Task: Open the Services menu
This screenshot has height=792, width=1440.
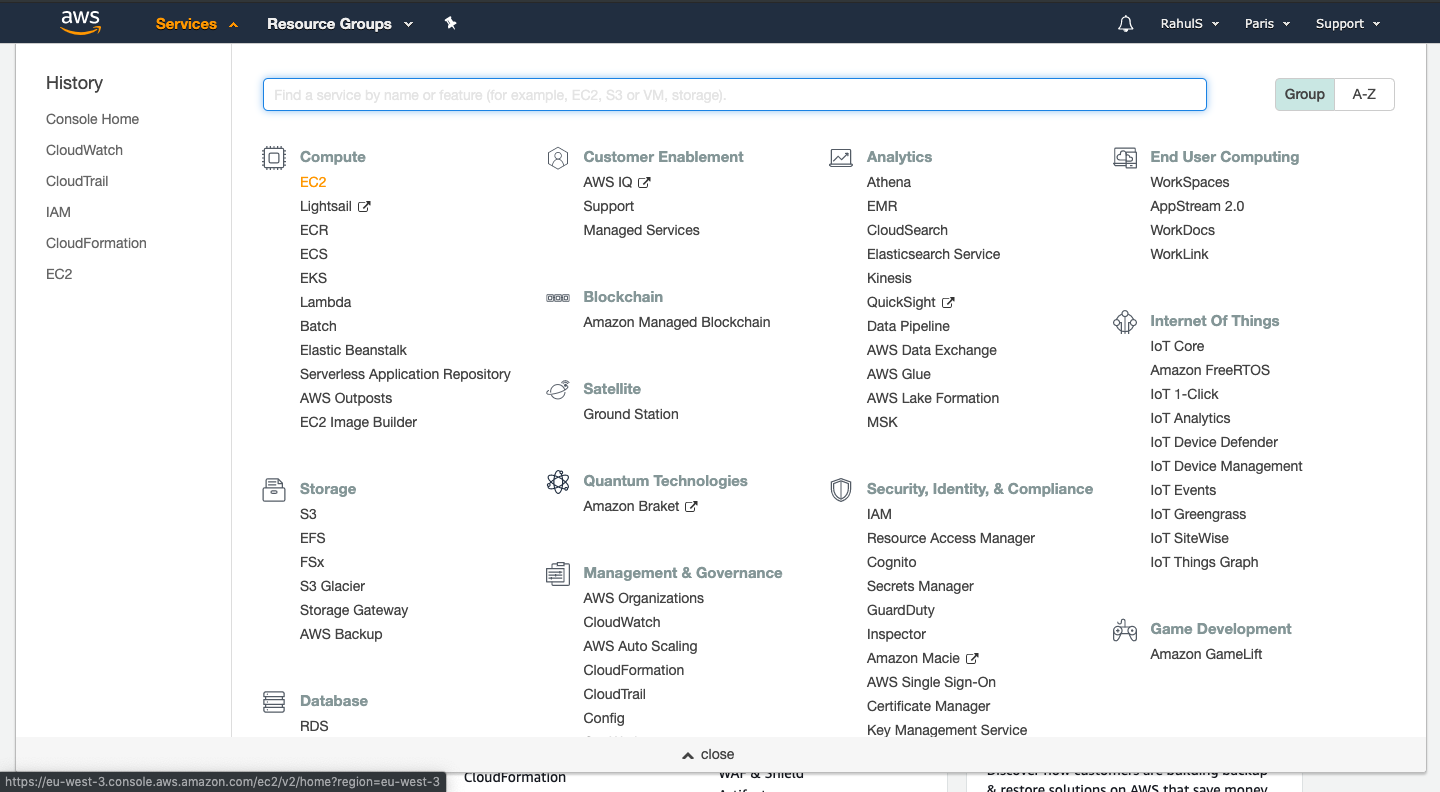Action: point(189,23)
